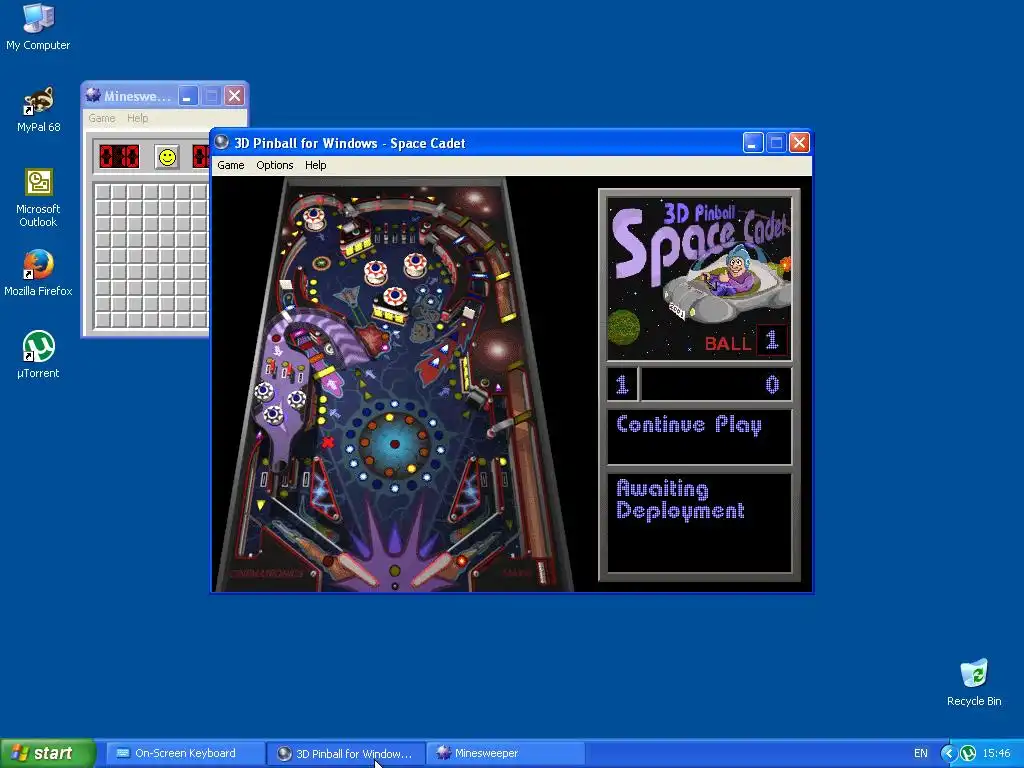The height and width of the screenshot is (768, 1024).
Task: Close the 3D Pinball window
Action: (799, 142)
